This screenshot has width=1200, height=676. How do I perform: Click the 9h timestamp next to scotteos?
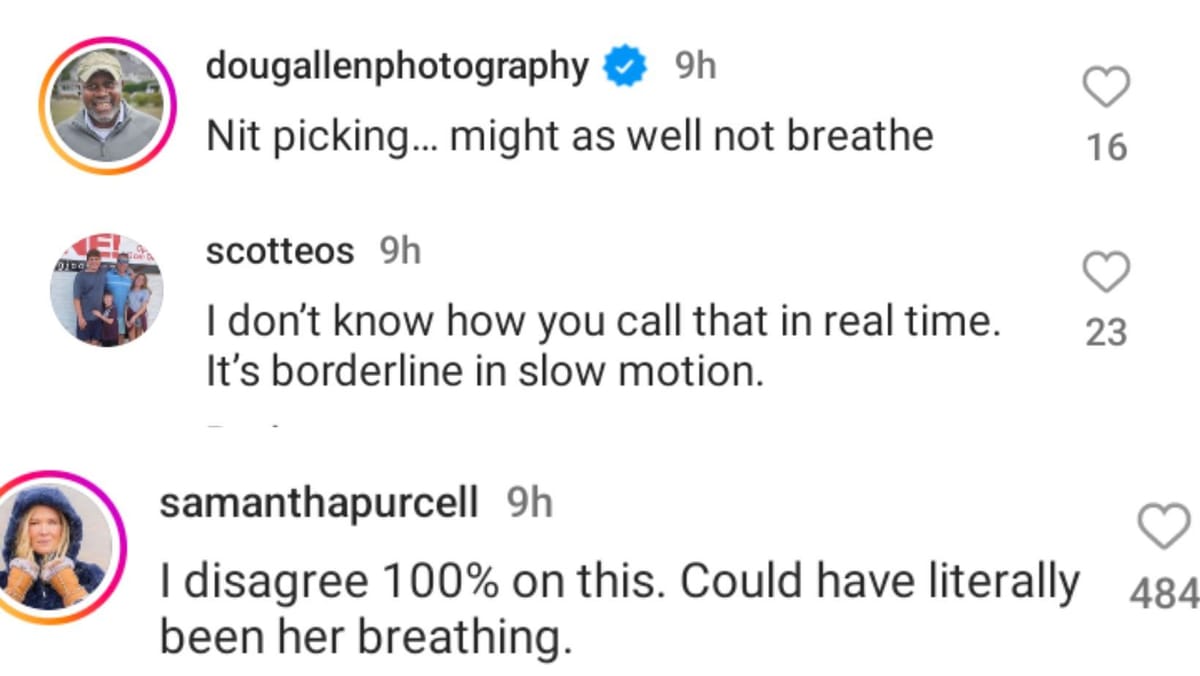coord(400,251)
